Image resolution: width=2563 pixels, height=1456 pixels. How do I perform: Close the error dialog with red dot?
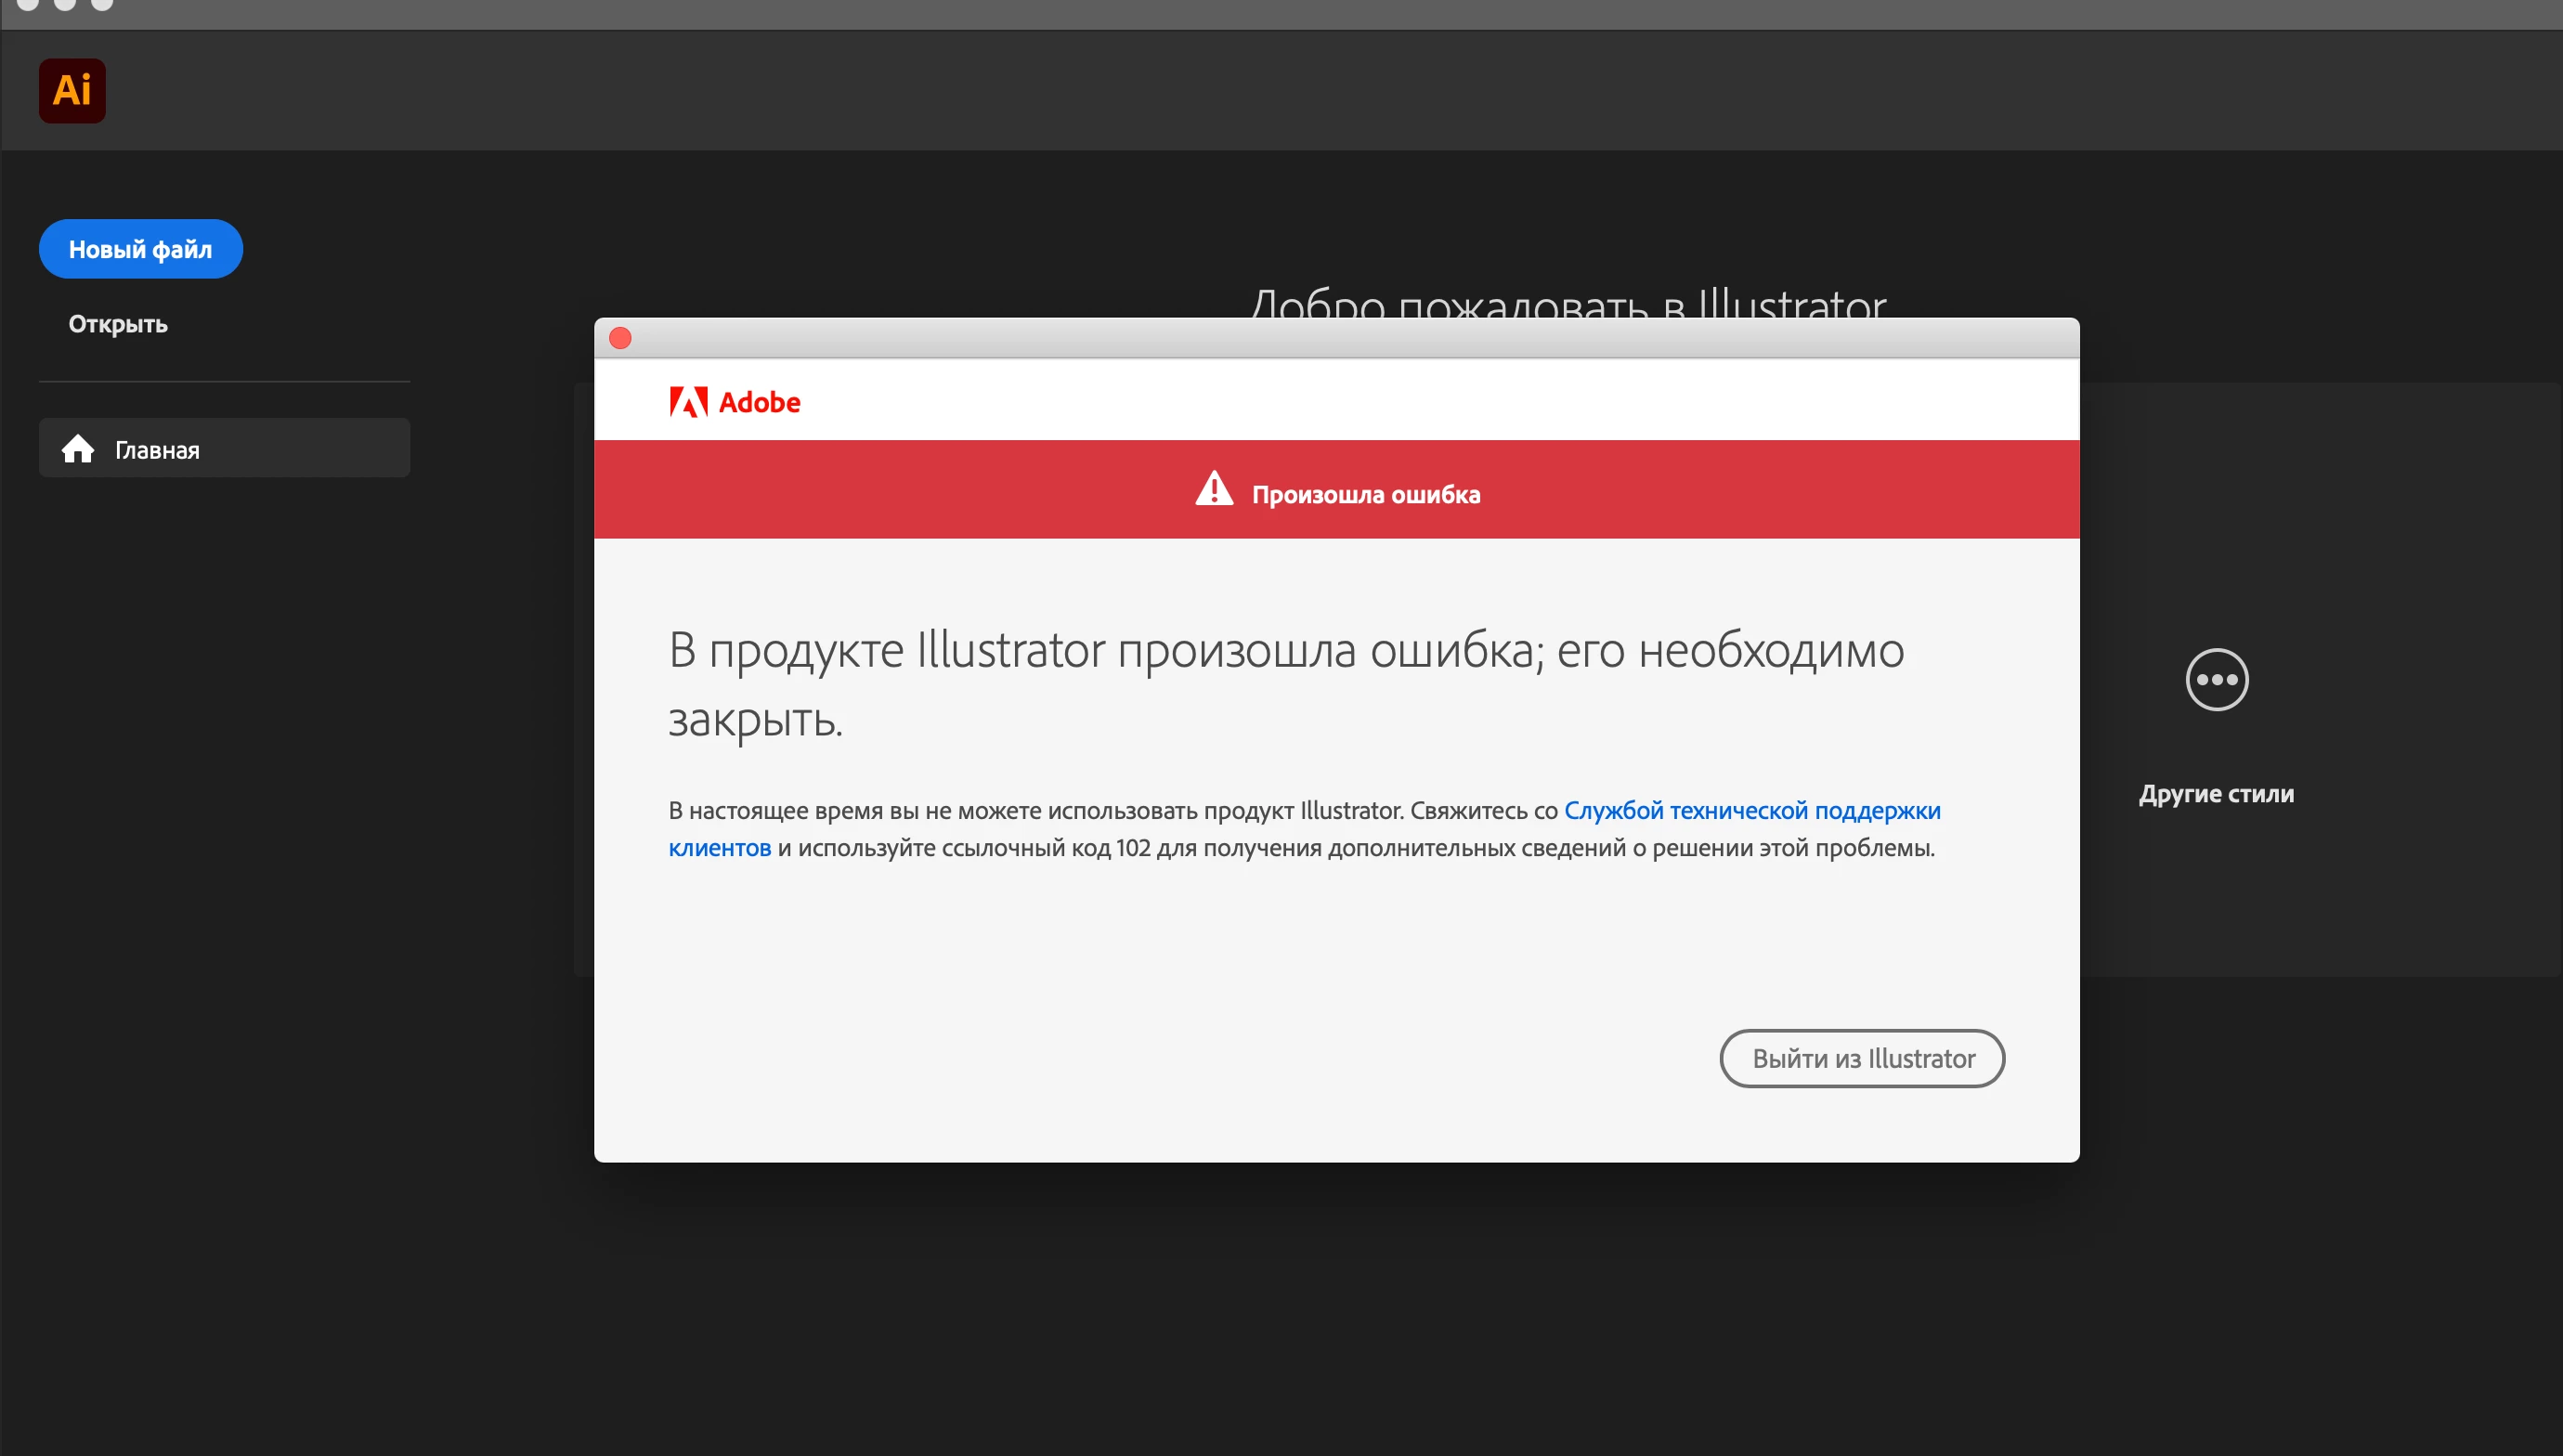click(620, 338)
